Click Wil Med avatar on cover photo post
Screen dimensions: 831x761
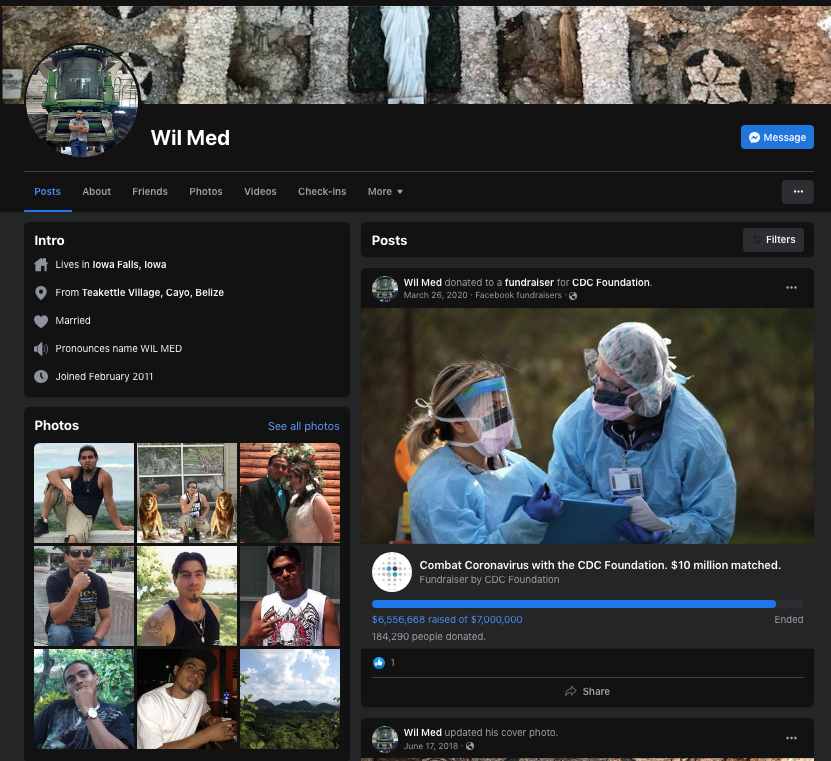coord(385,739)
